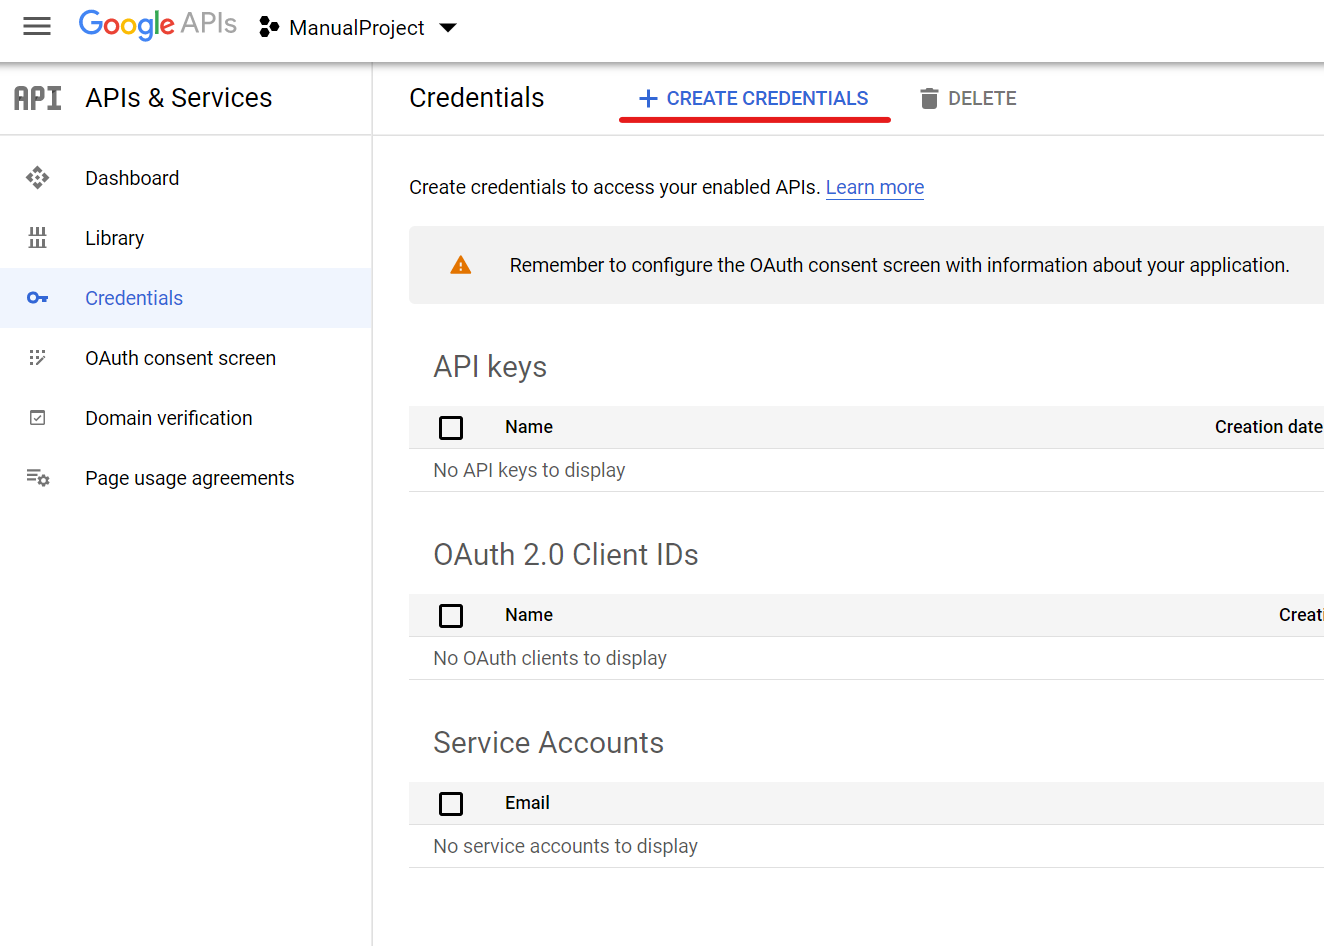Select Credentials in the sidebar
Viewport: 1324px width, 946px height.
(x=134, y=297)
